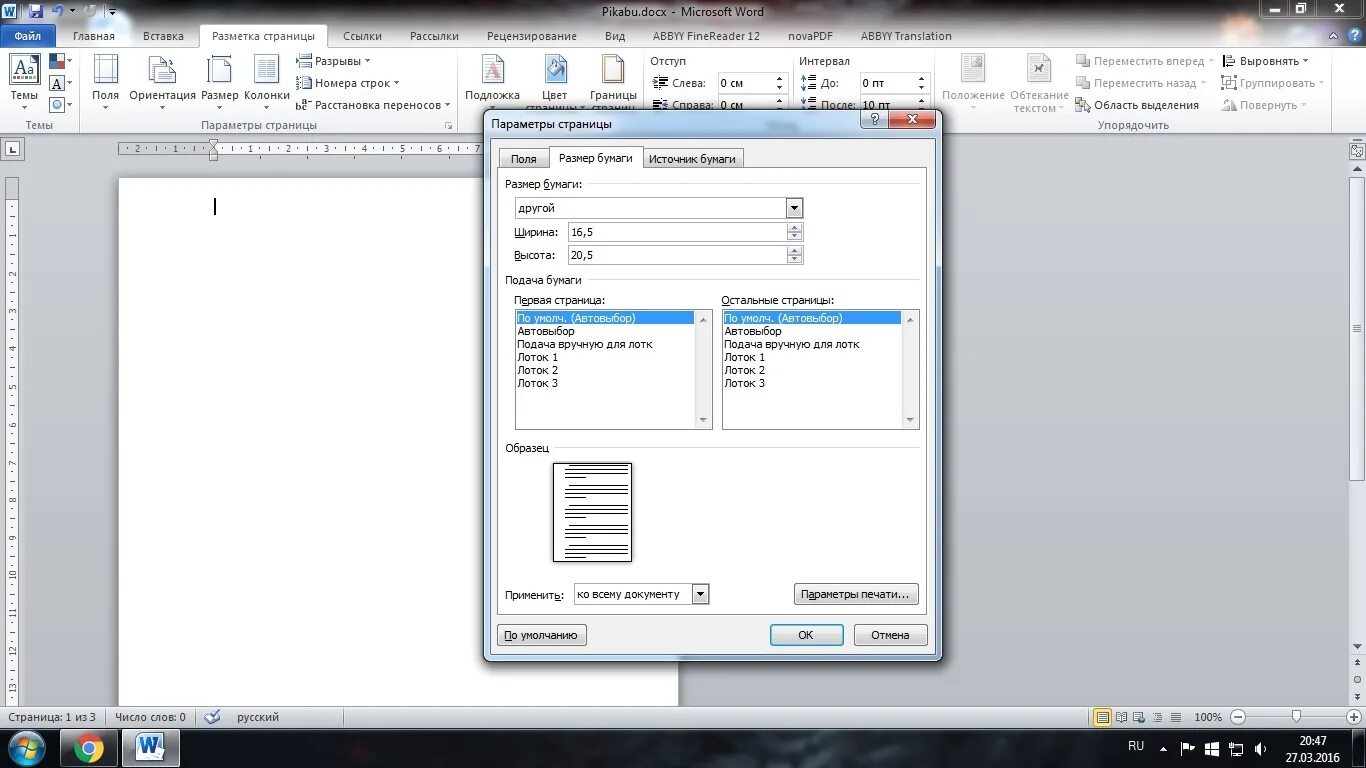The image size is (1366, 768).
Task: Adjust indent Слева spinner in ribbon
Action: (780, 83)
